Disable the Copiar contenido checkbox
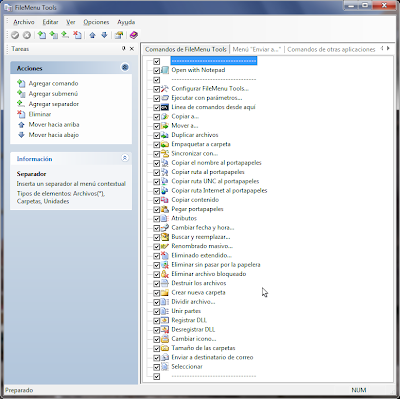The width and height of the screenshot is (400, 399). pyautogui.click(x=157, y=200)
